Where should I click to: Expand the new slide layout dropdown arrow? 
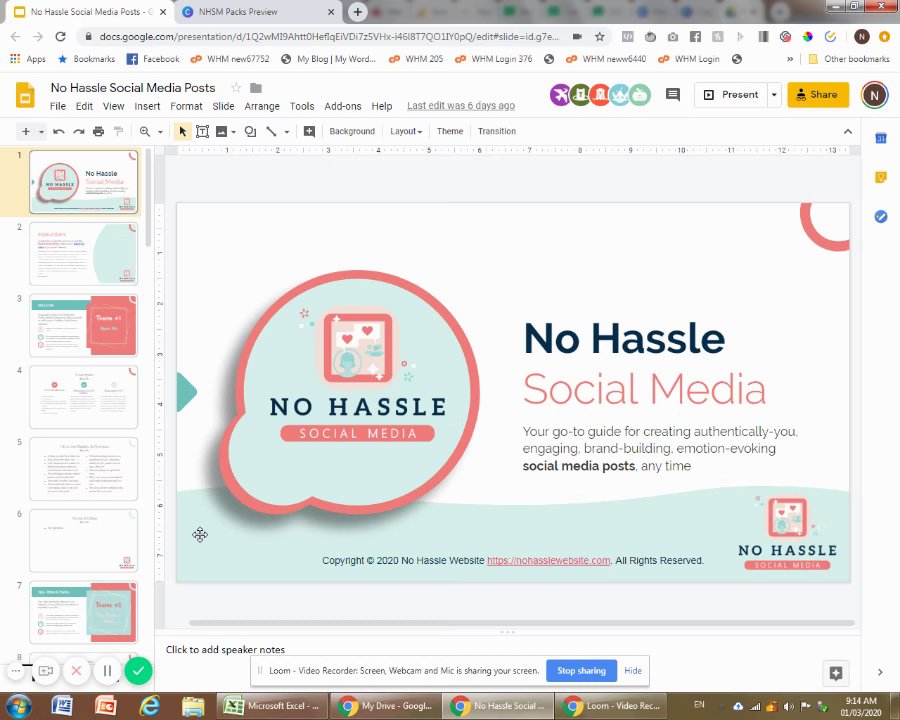[x=41, y=132]
